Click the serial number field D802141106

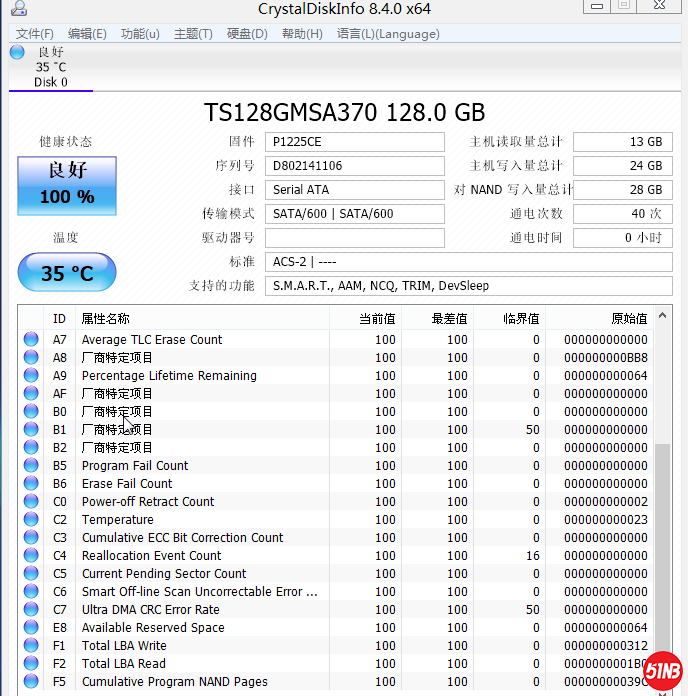357,166
